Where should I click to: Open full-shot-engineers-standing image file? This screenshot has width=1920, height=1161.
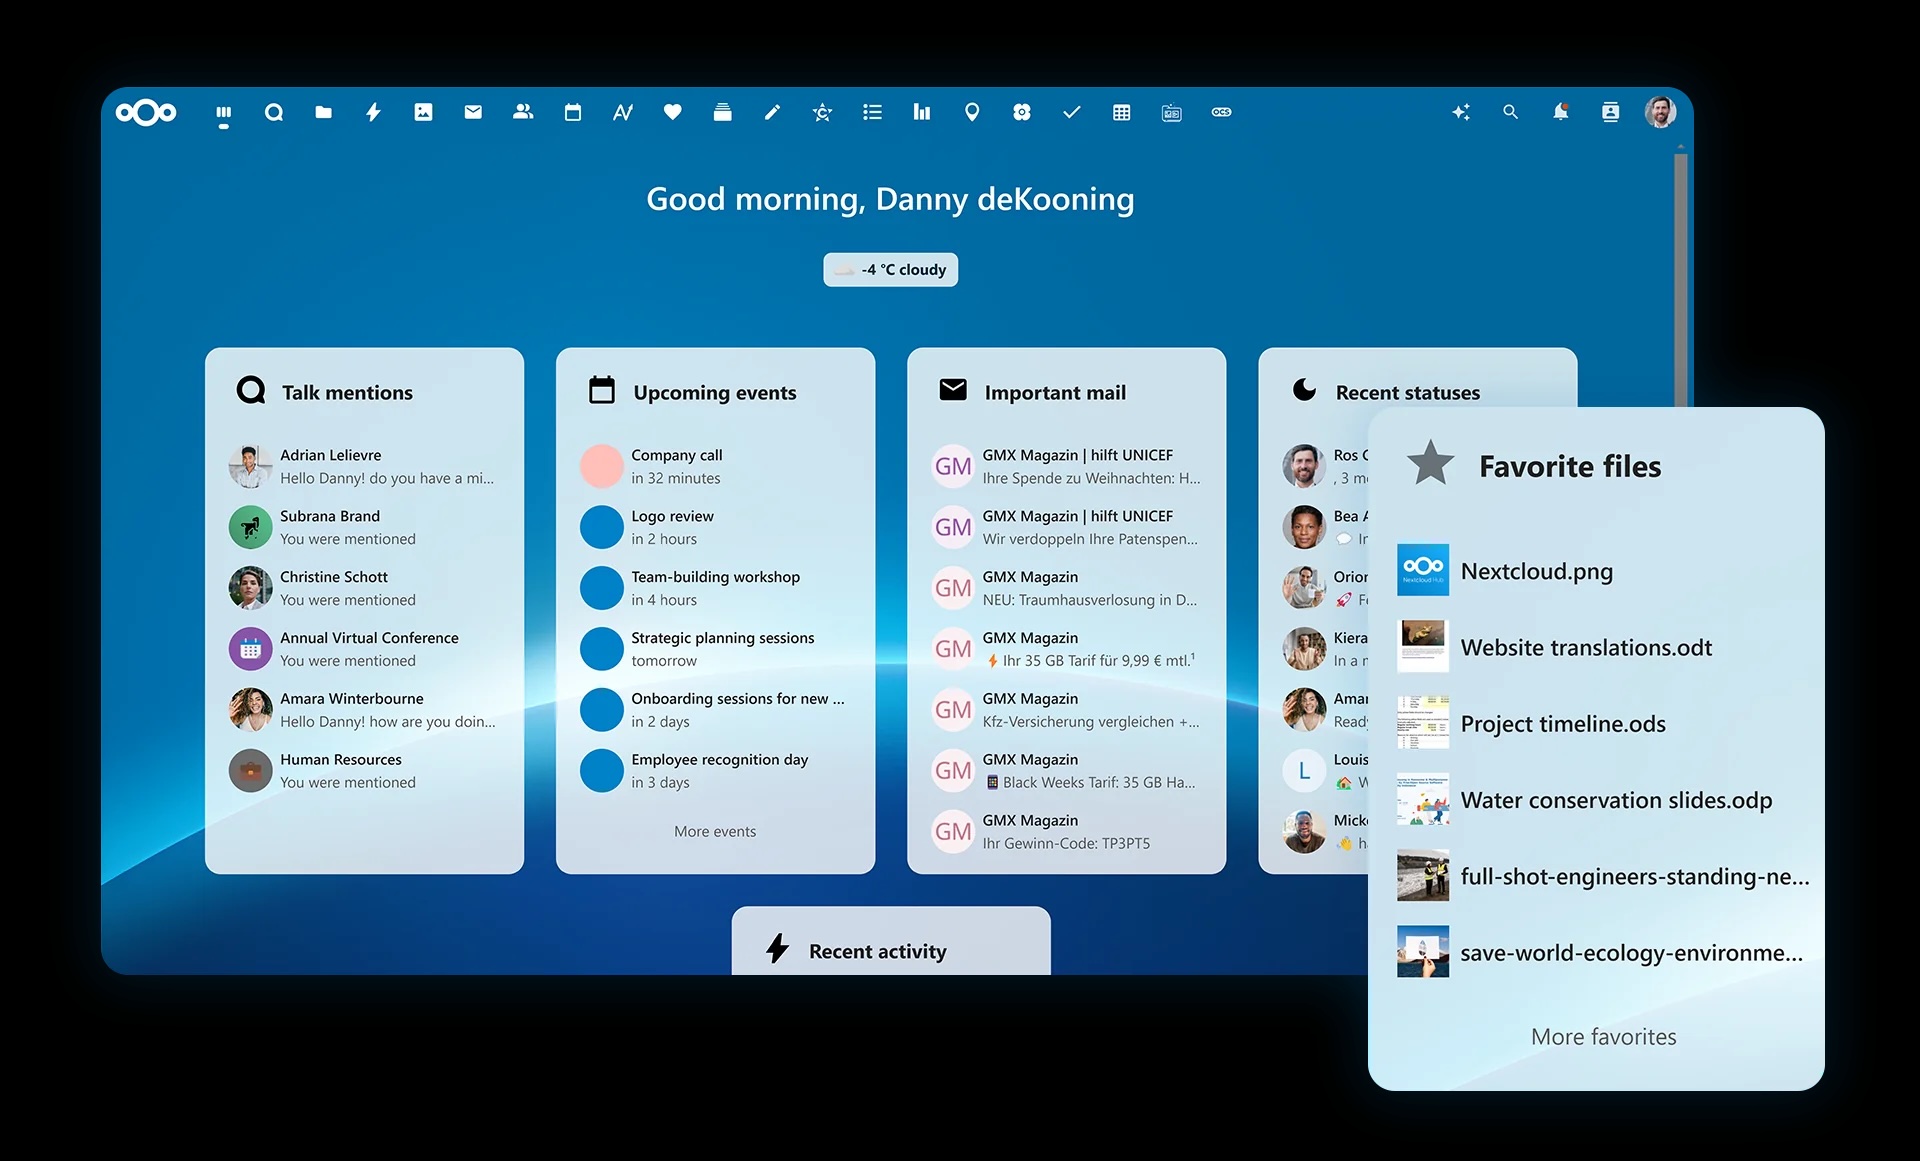tap(1603, 876)
